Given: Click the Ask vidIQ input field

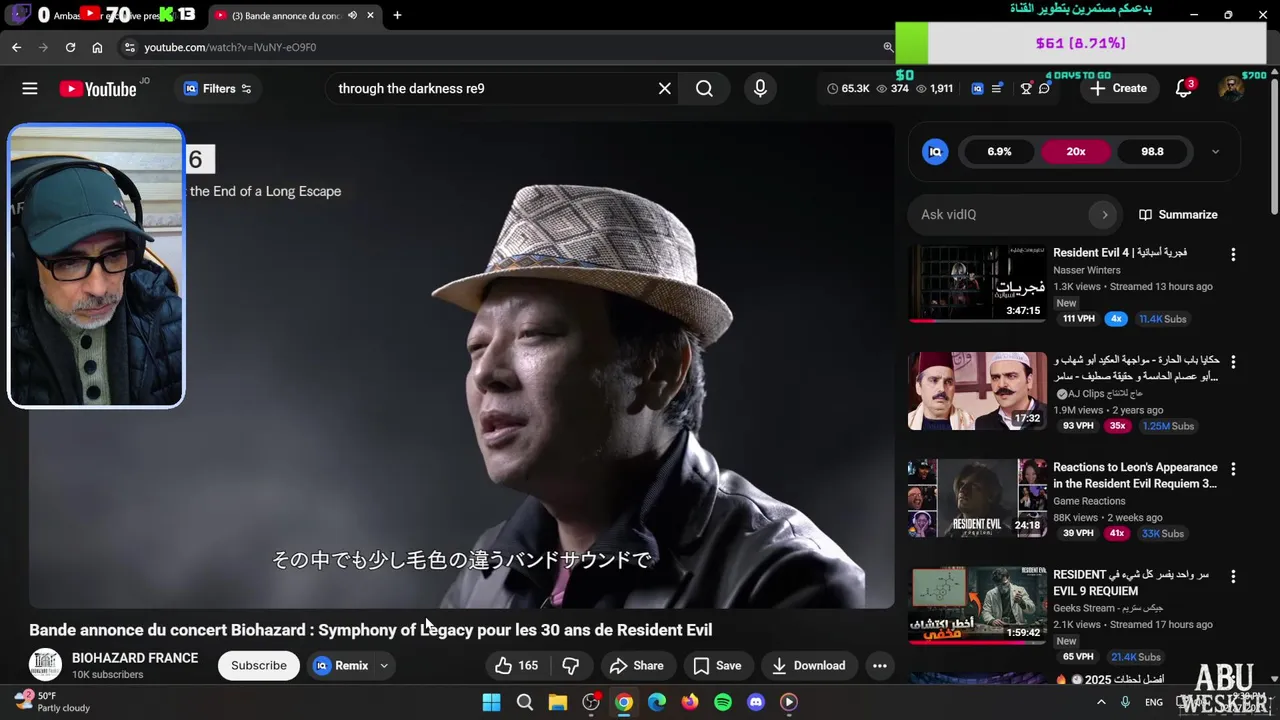Looking at the screenshot, I should [x=1000, y=215].
